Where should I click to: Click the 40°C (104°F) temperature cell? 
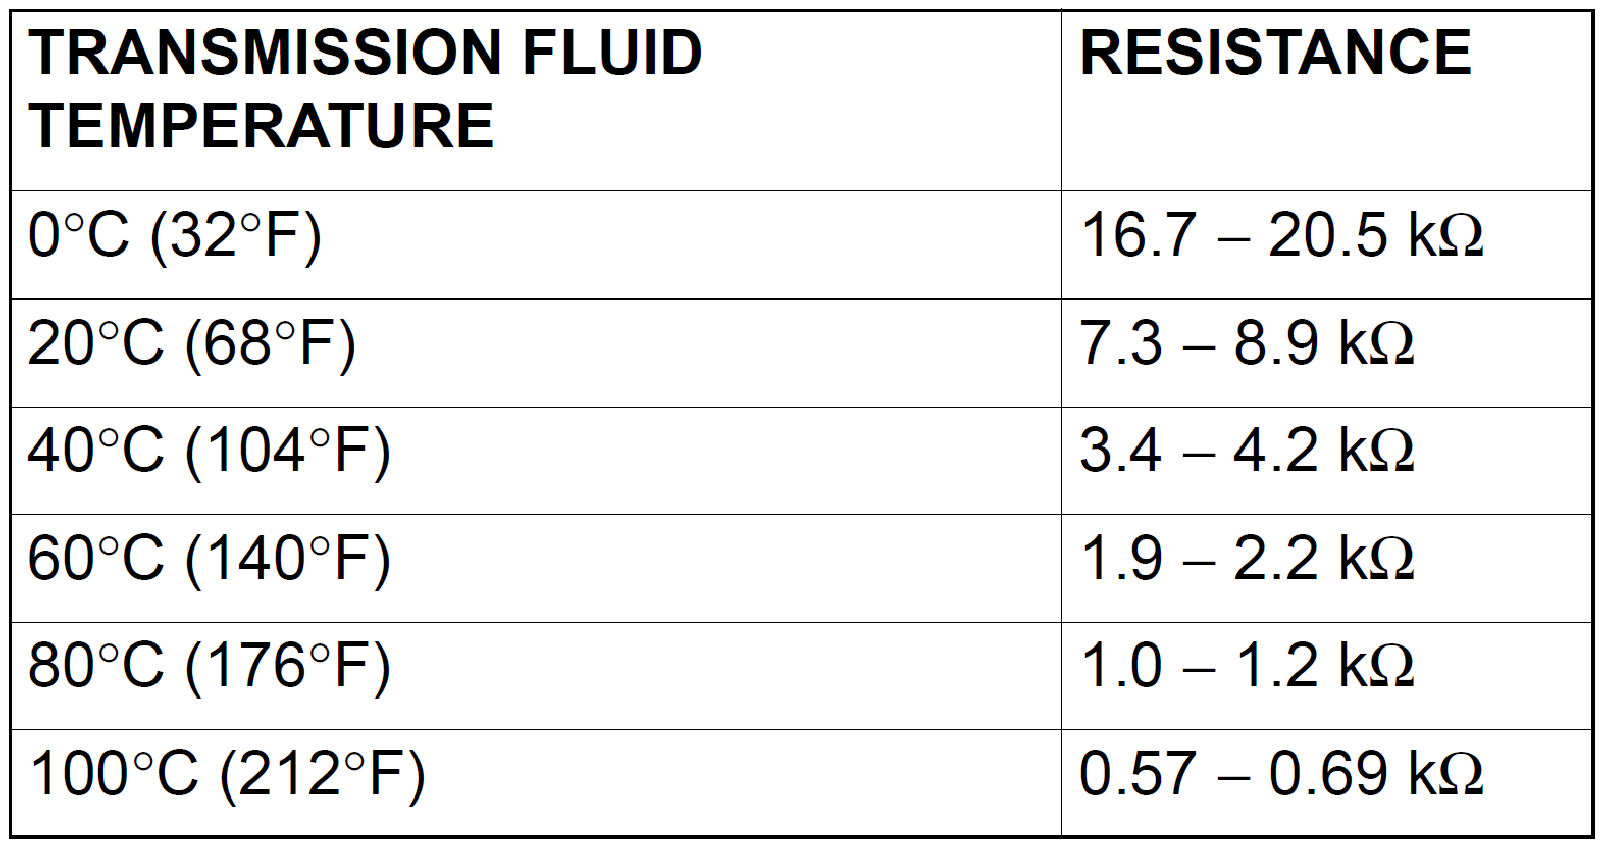pyautogui.click(x=209, y=451)
